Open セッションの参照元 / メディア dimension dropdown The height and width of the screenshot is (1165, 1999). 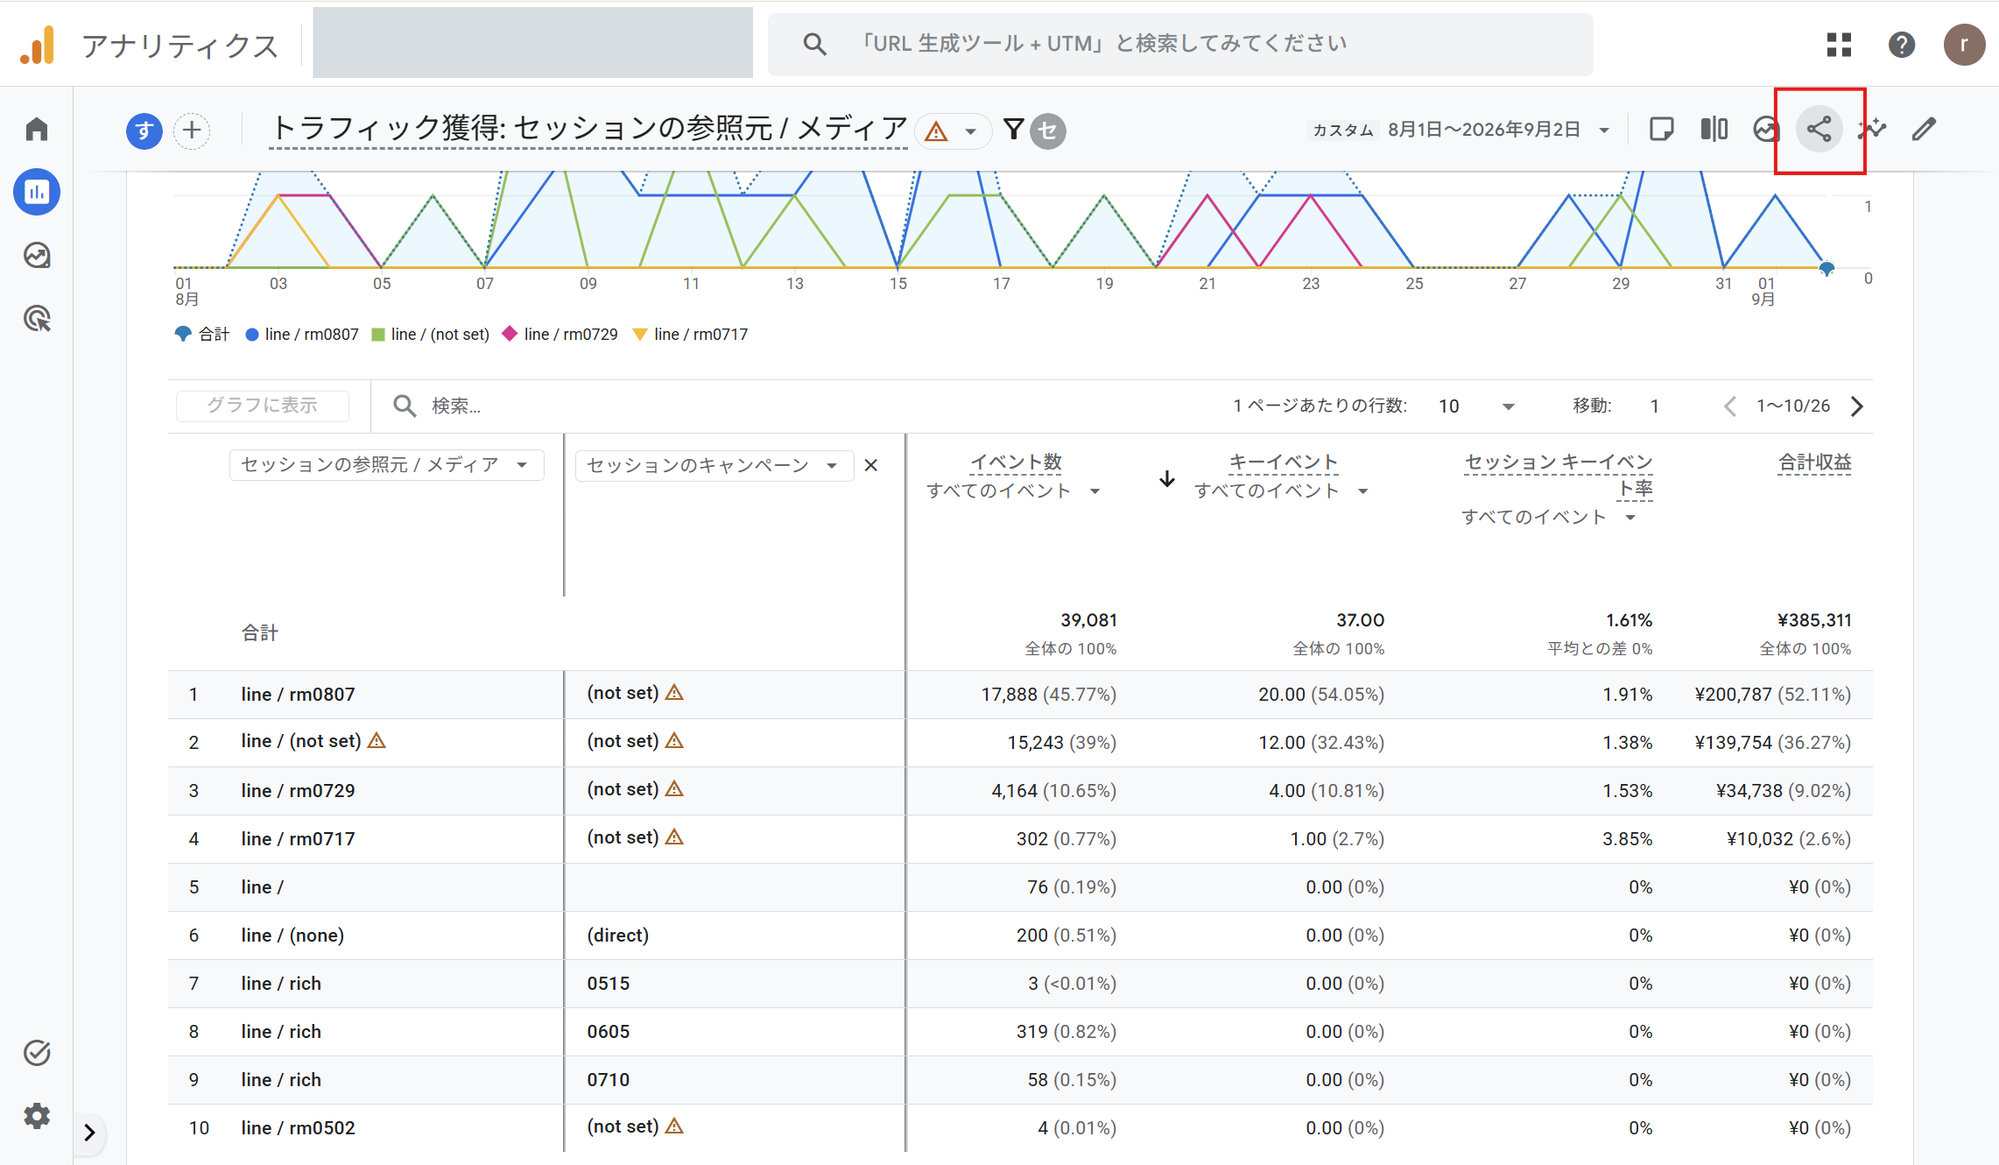[386, 465]
